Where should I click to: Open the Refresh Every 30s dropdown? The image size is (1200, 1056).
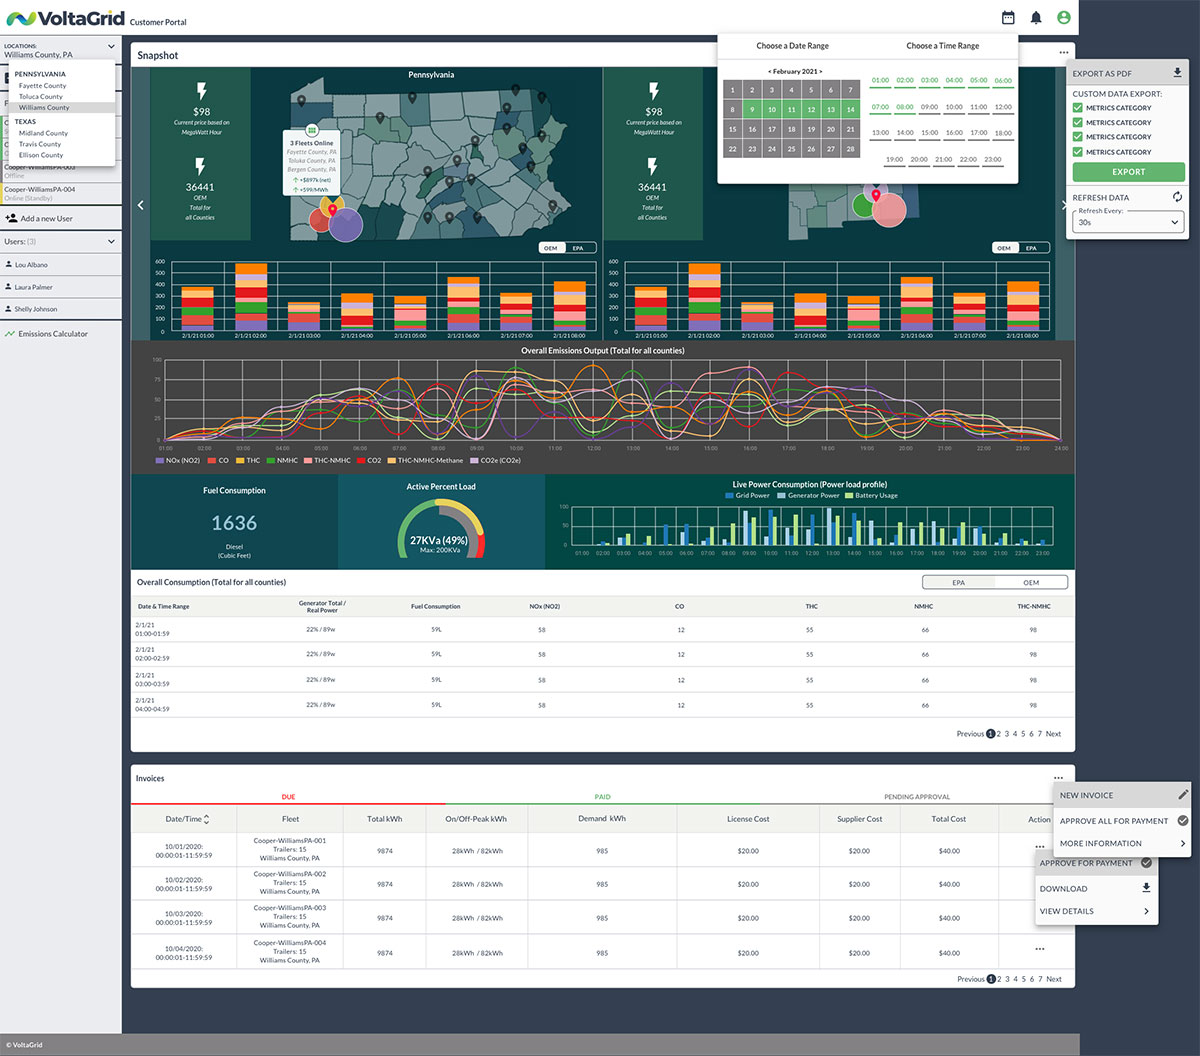(1128, 223)
